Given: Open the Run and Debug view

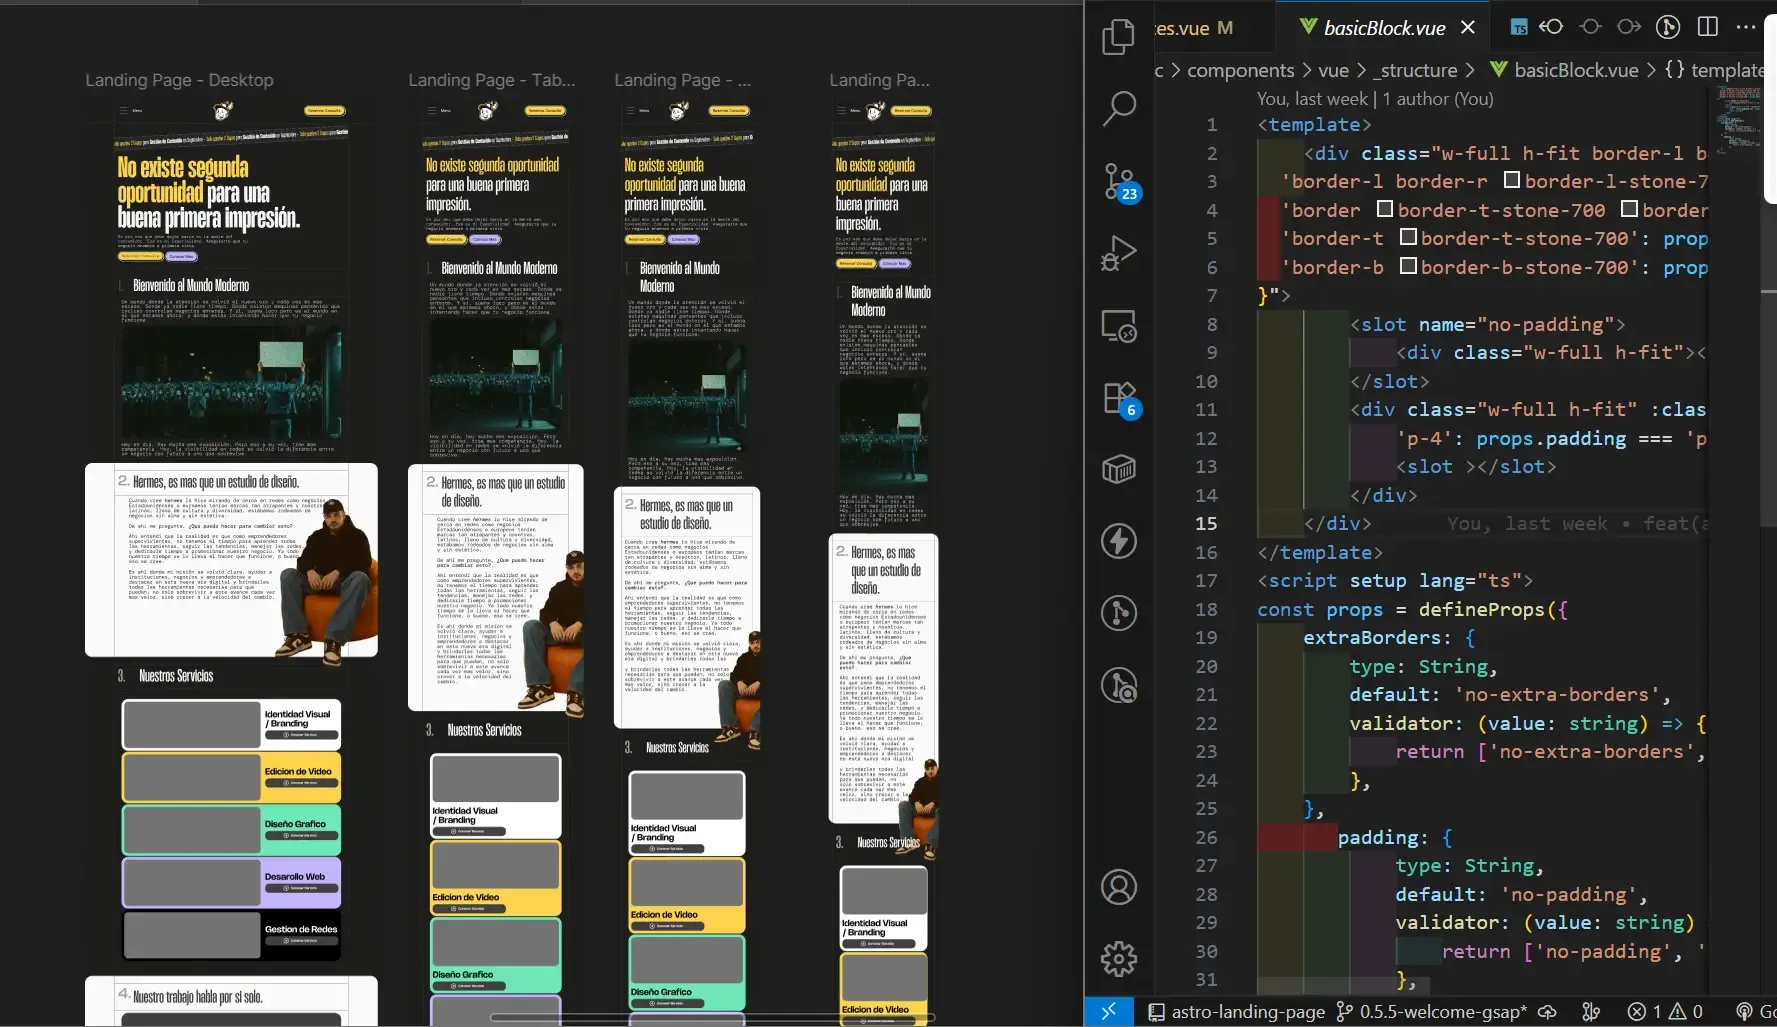Looking at the screenshot, I should [x=1118, y=254].
